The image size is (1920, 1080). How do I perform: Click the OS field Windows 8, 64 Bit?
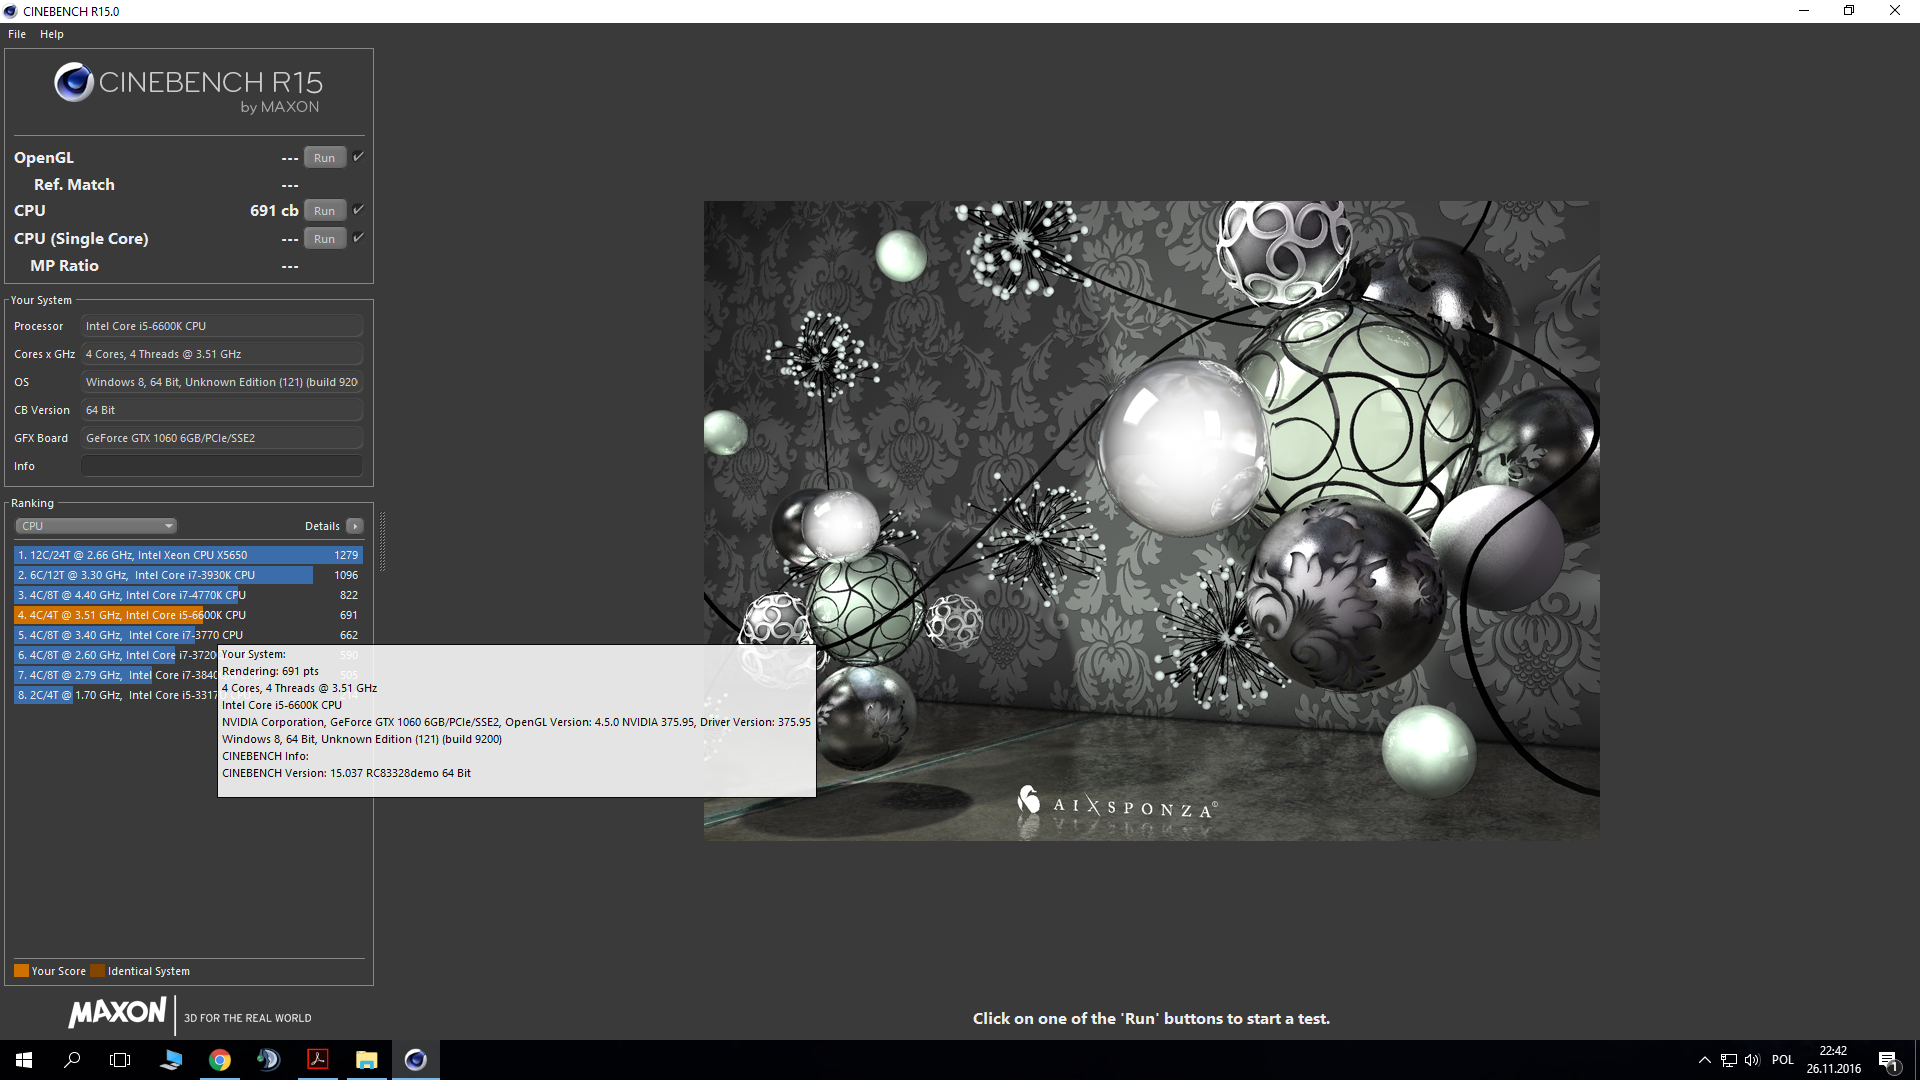pos(222,382)
